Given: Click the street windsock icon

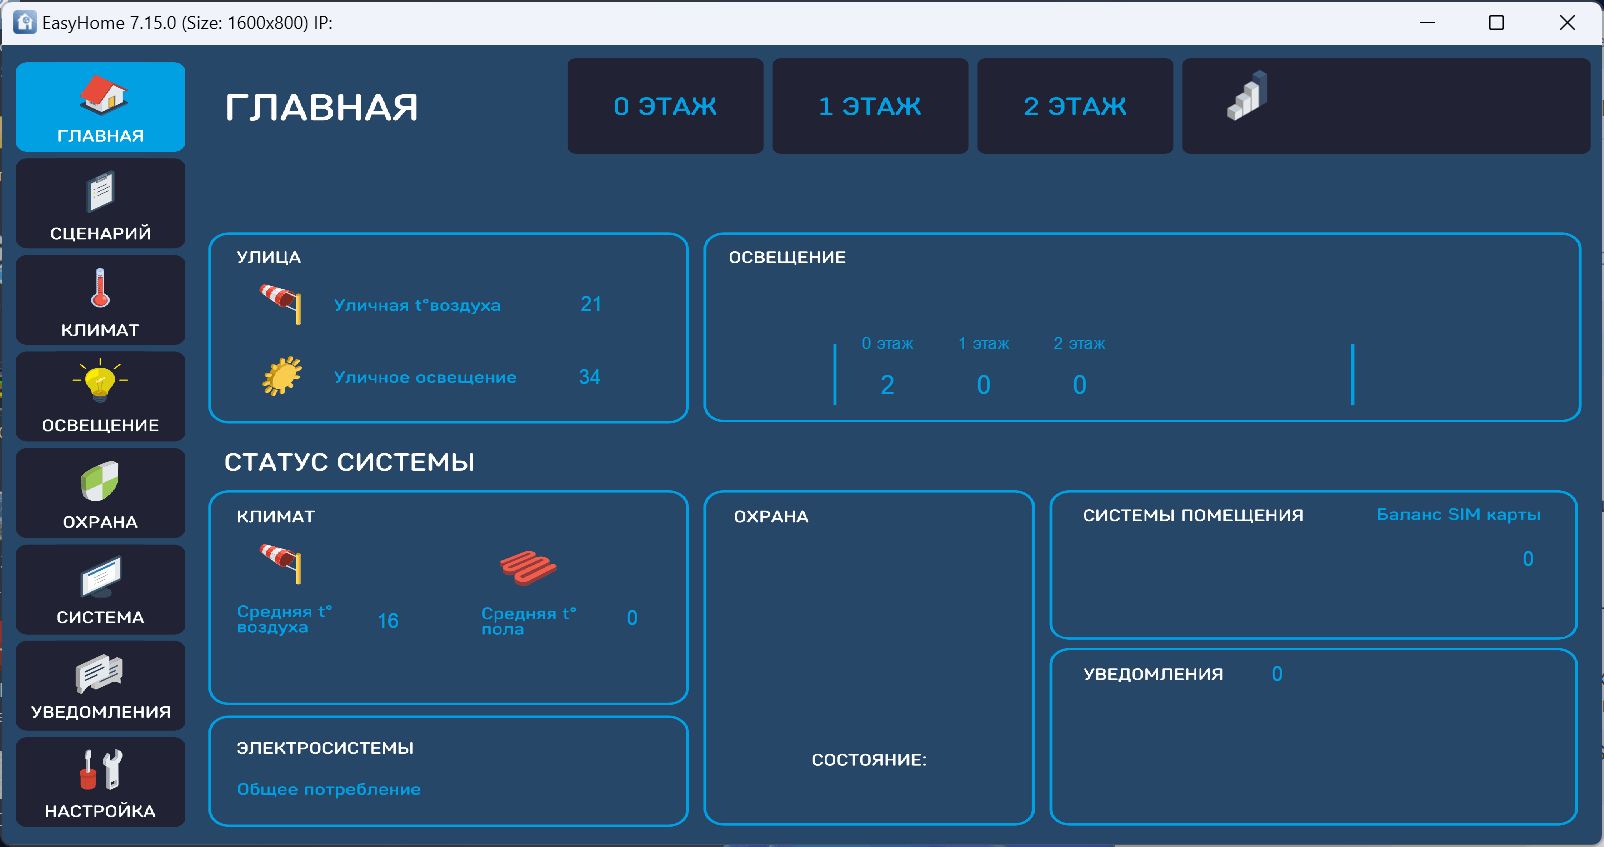Looking at the screenshot, I should (x=281, y=302).
